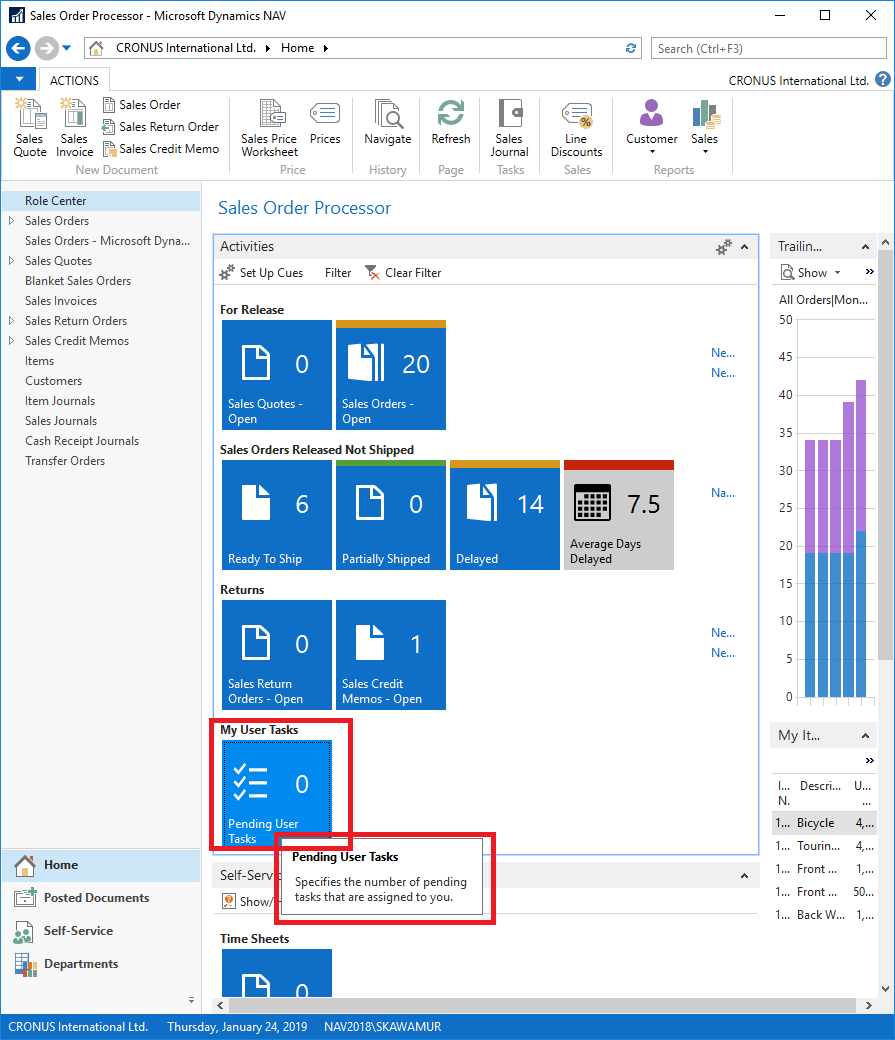Screen dimensions: 895x1040
Task: Create a new Sales Credit Memo
Action: click(161, 149)
